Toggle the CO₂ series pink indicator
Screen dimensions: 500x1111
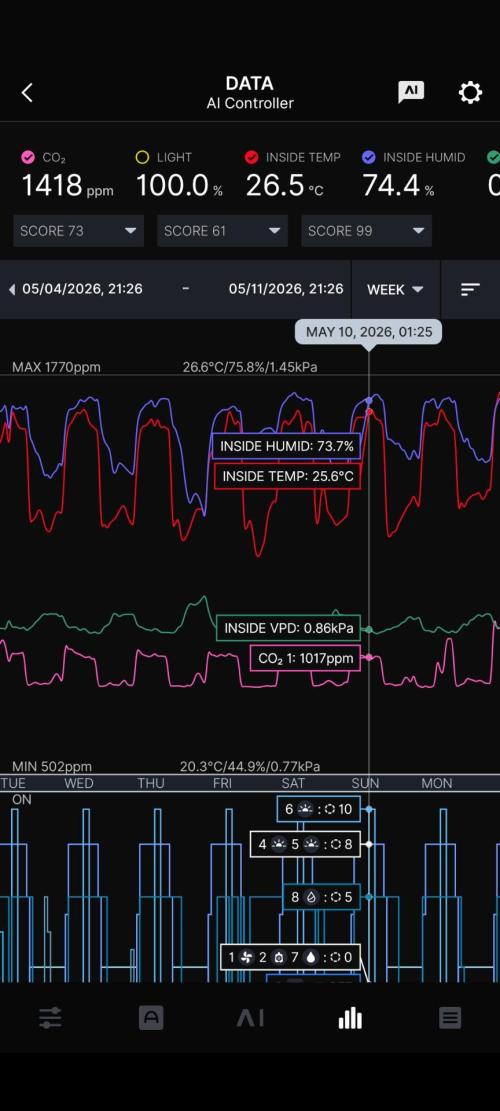(28, 157)
